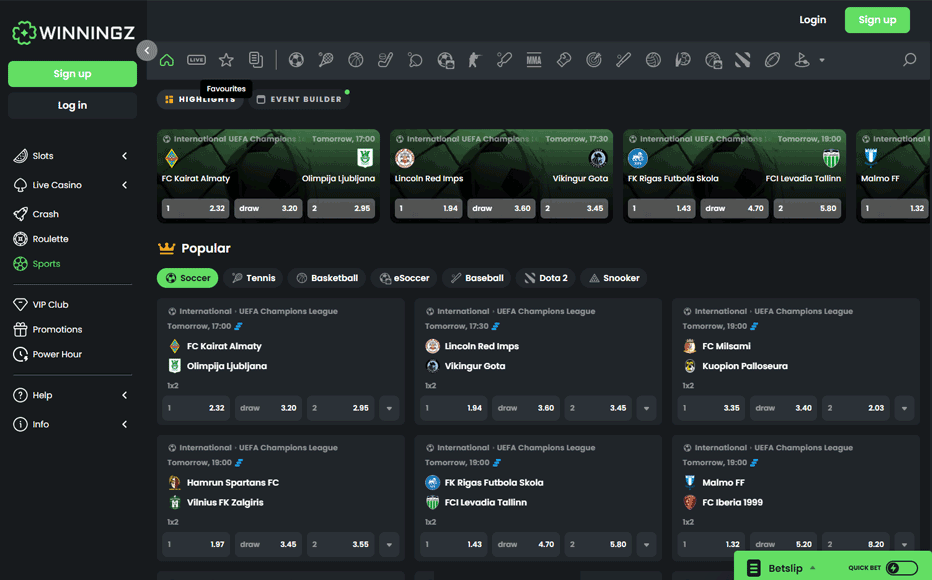Open the LIVE events icon
This screenshot has height=580, width=932.
[x=196, y=60]
